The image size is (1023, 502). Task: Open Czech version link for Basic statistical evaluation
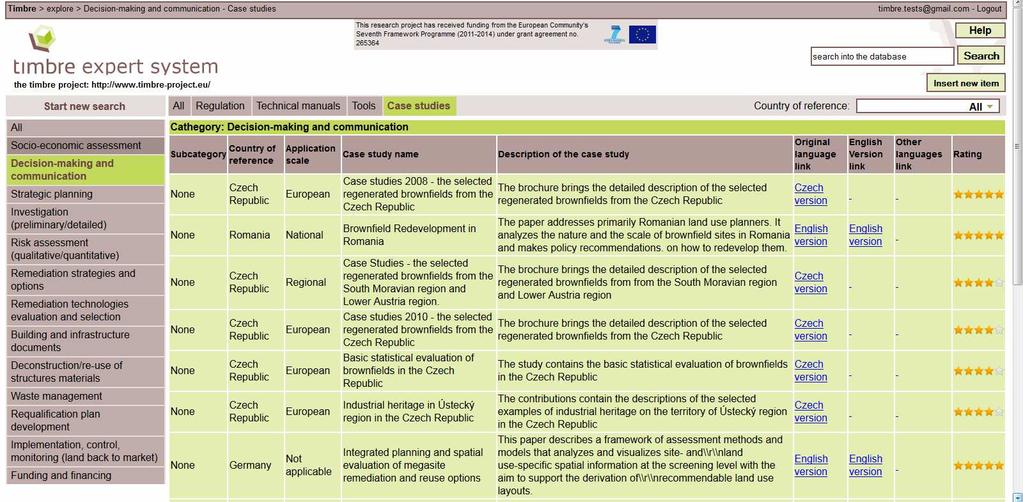coord(810,371)
